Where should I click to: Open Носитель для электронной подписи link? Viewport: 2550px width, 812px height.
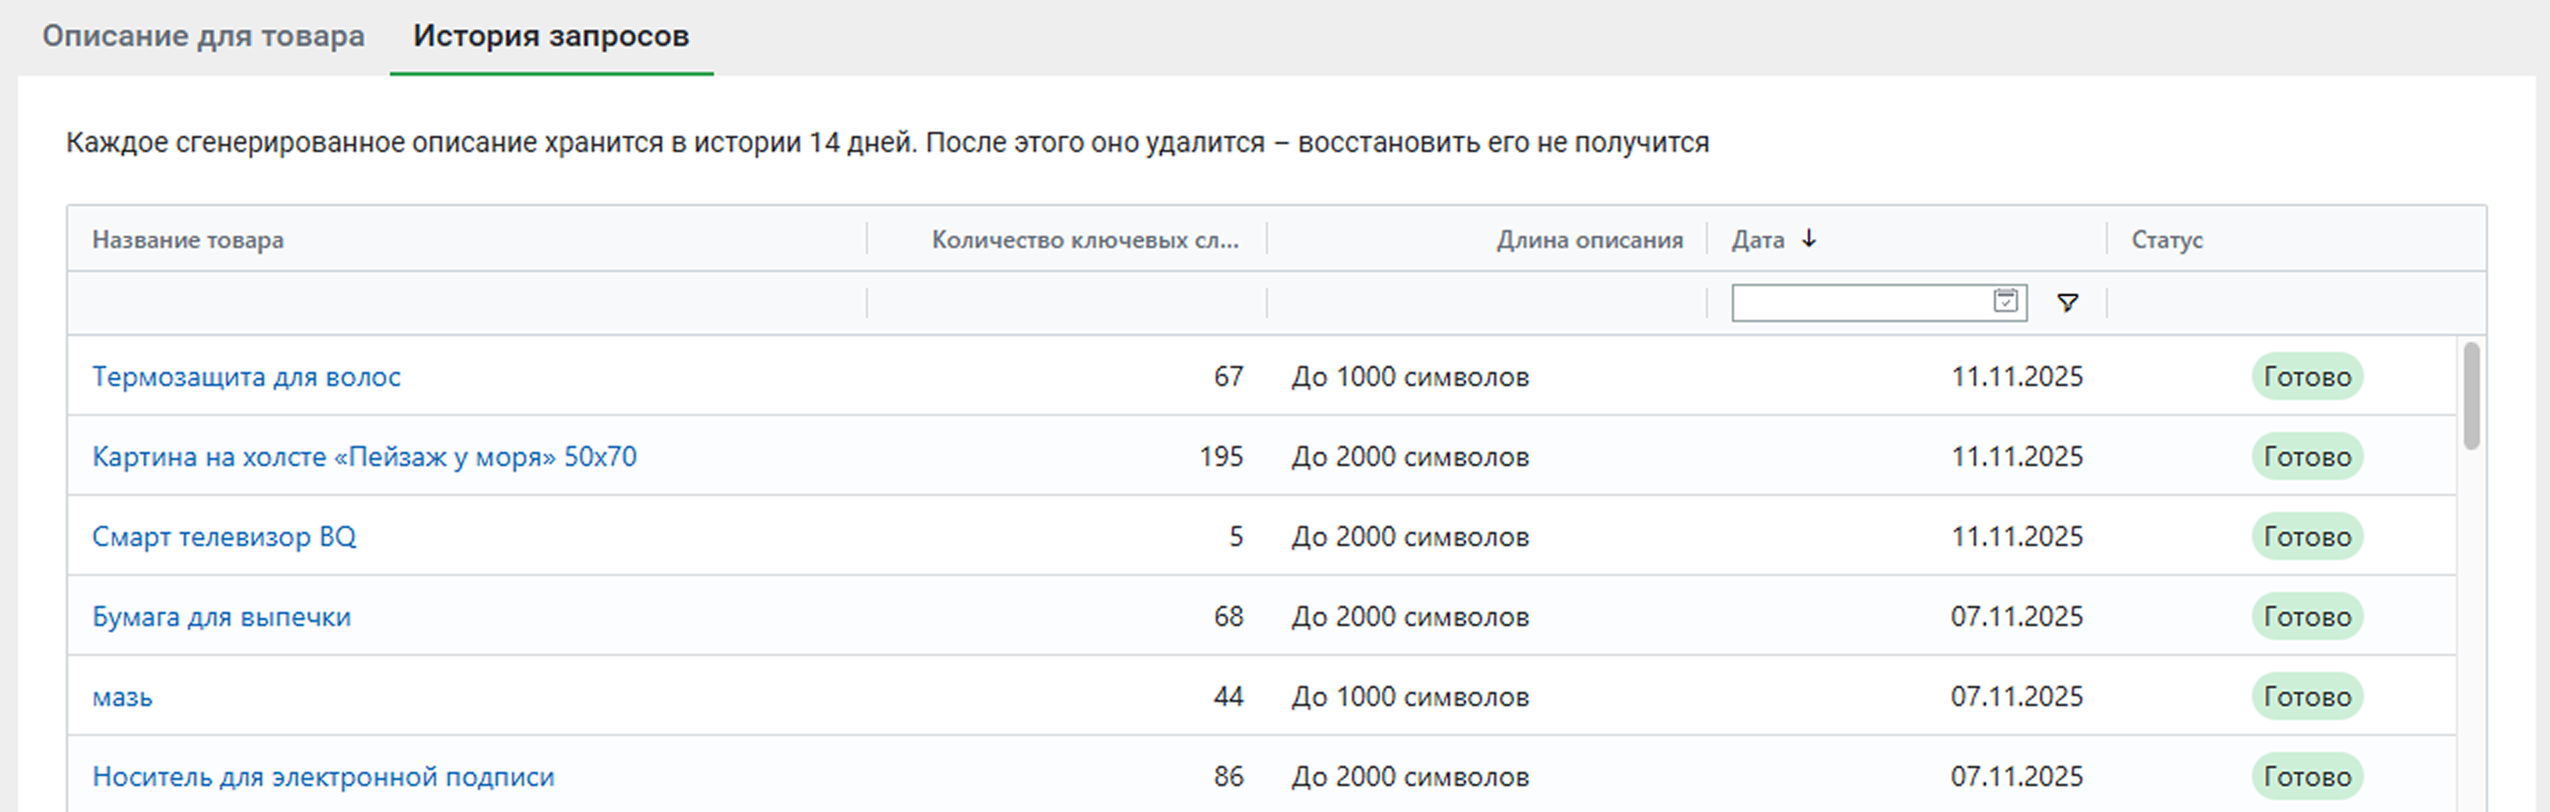323,777
